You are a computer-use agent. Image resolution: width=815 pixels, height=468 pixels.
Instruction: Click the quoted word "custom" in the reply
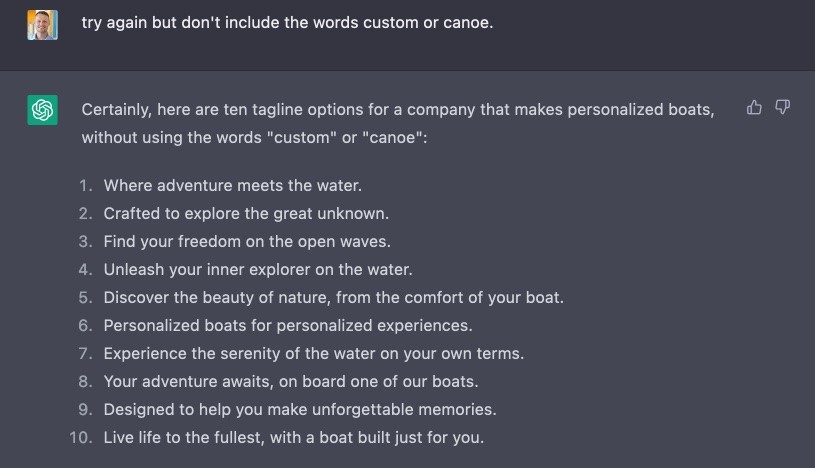click(301, 138)
